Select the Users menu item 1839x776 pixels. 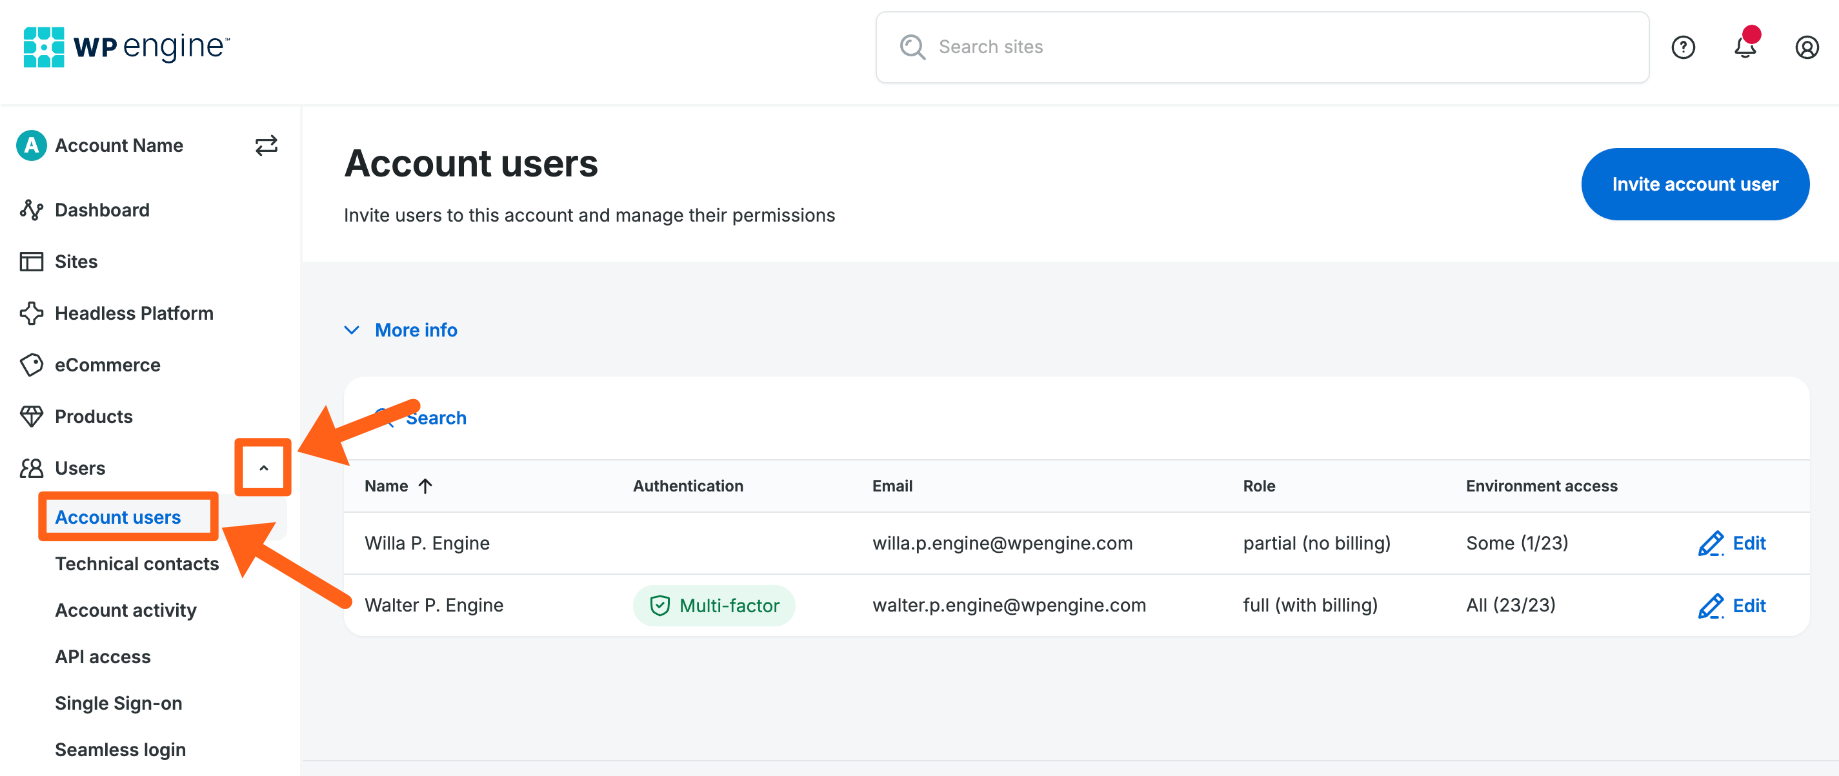coord(80,468)
